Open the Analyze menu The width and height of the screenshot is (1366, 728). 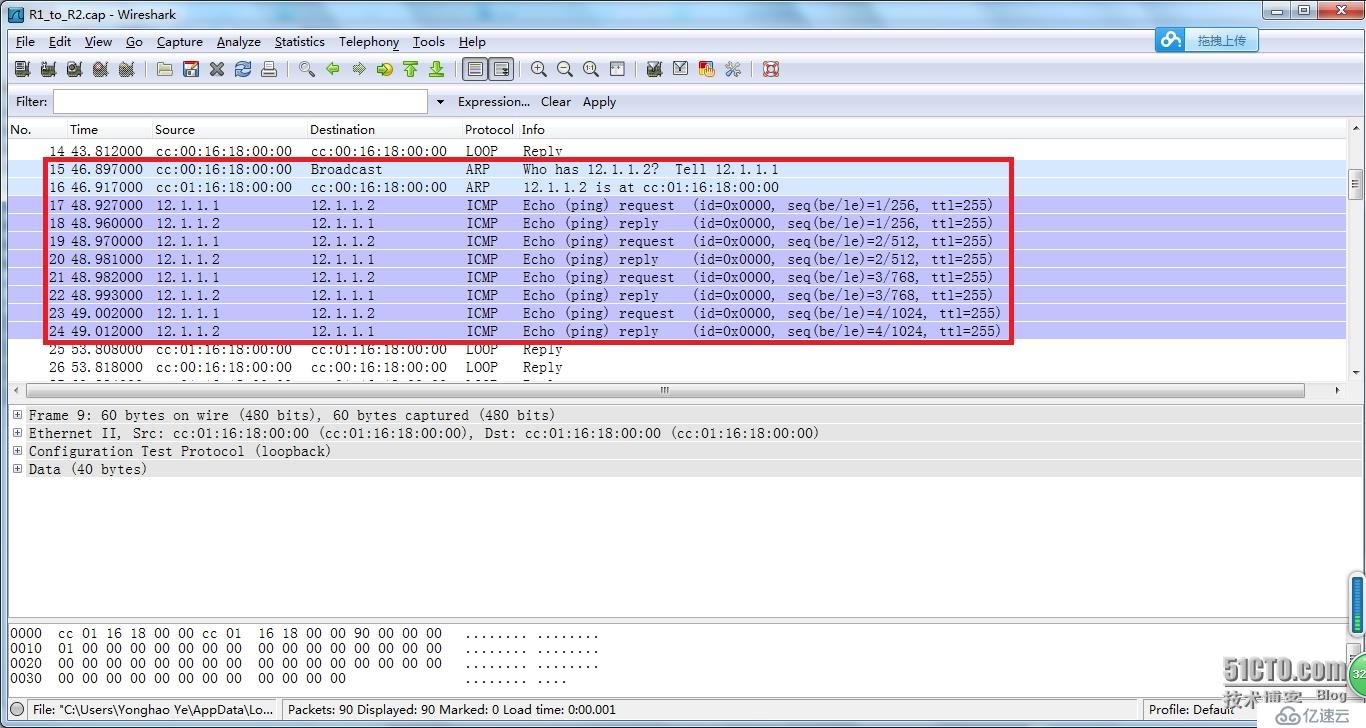point(239,42)
